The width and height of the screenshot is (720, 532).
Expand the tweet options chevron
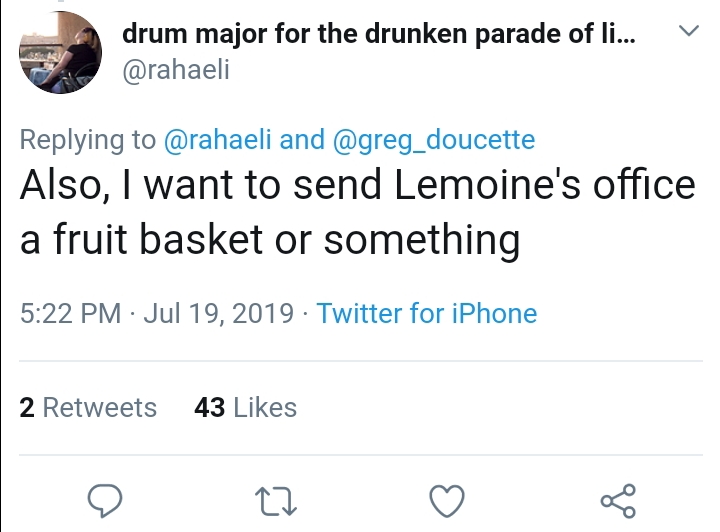pos(689,31)
